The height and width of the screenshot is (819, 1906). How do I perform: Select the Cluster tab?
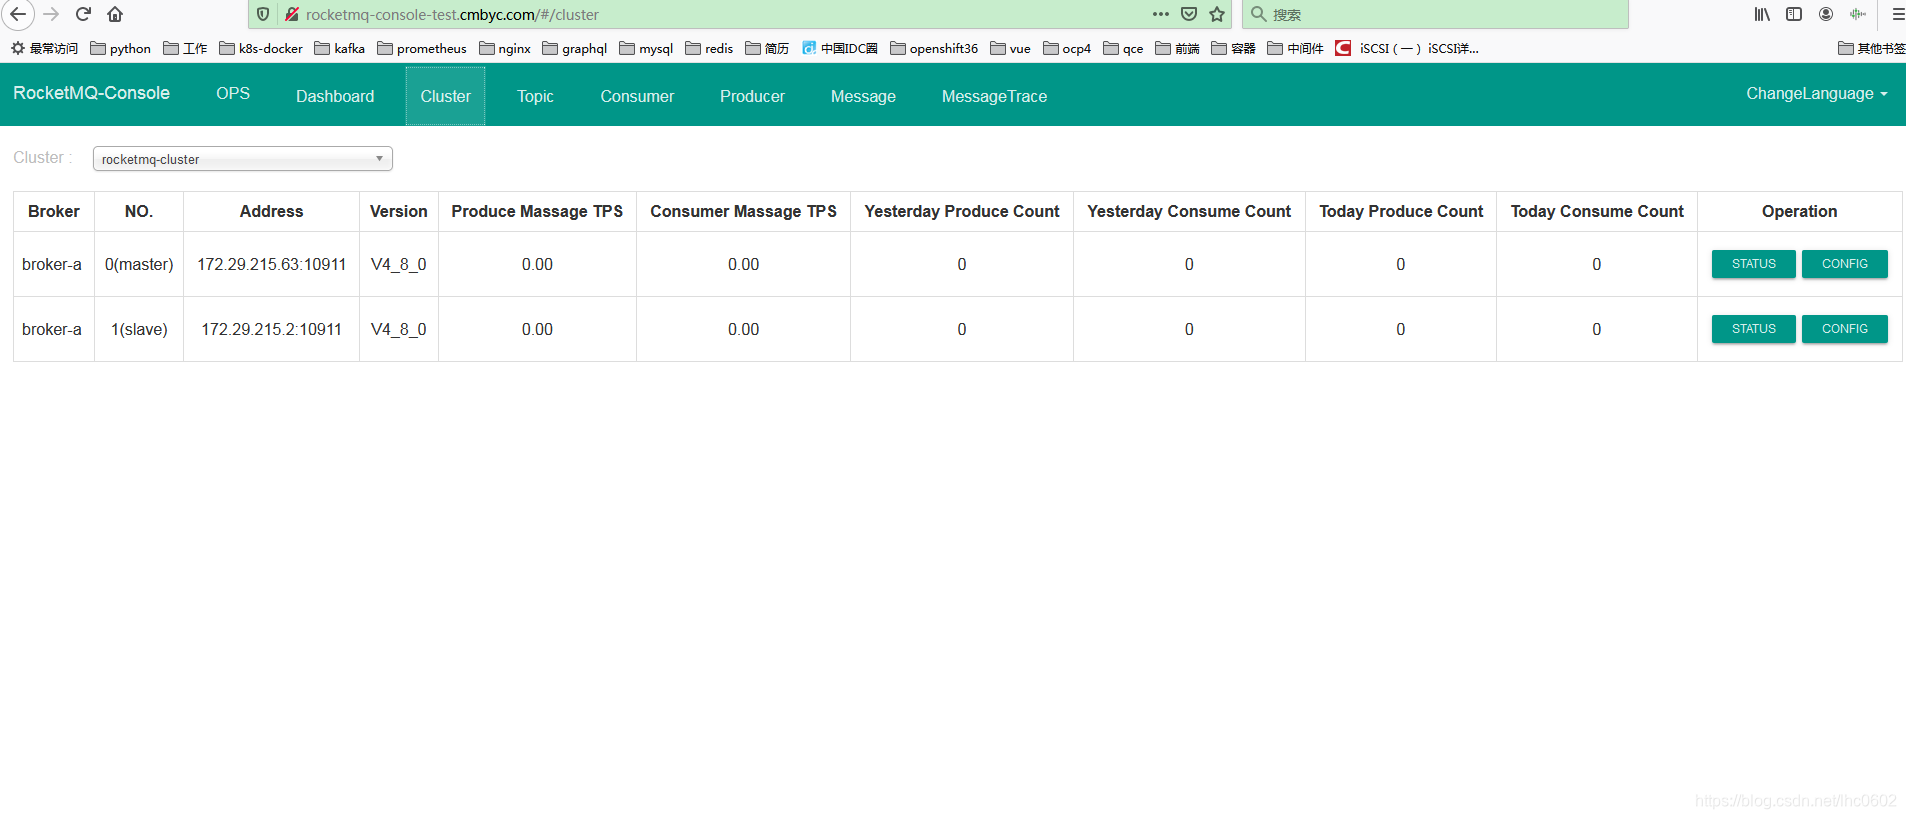(445, 96)
